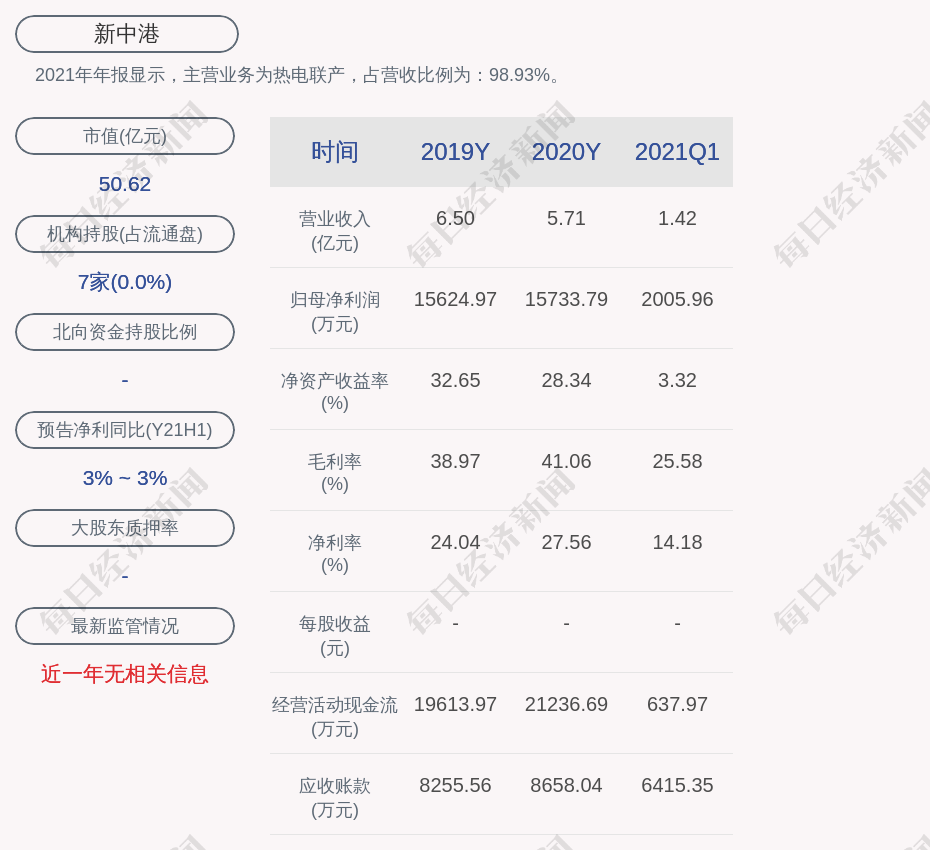The height and width of the screenshot is (850, 930).
Task: Click operating cash flow value 21236.69
Action: point(566,704)
